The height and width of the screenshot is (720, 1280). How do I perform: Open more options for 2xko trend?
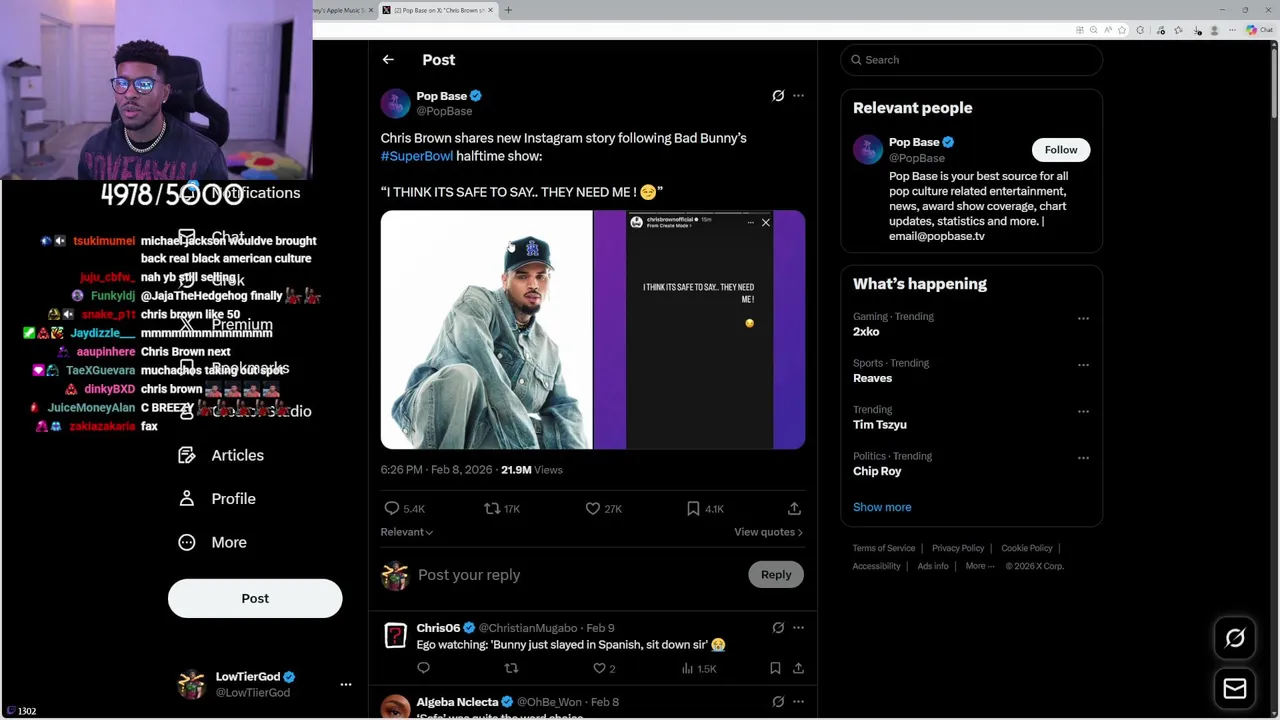1083,318
